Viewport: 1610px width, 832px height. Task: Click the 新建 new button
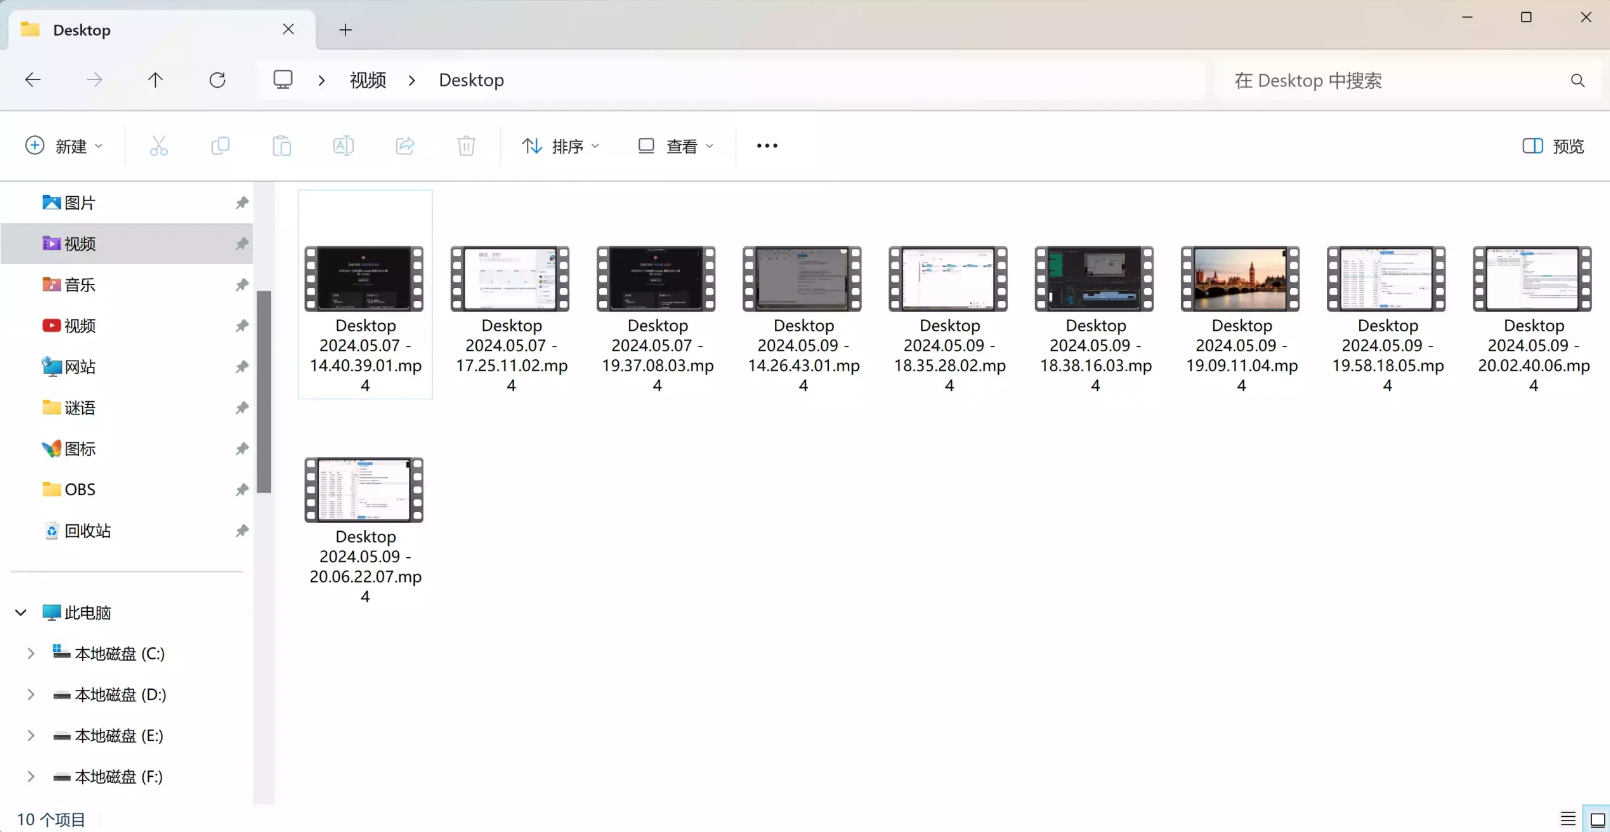(x=64, y=146)
